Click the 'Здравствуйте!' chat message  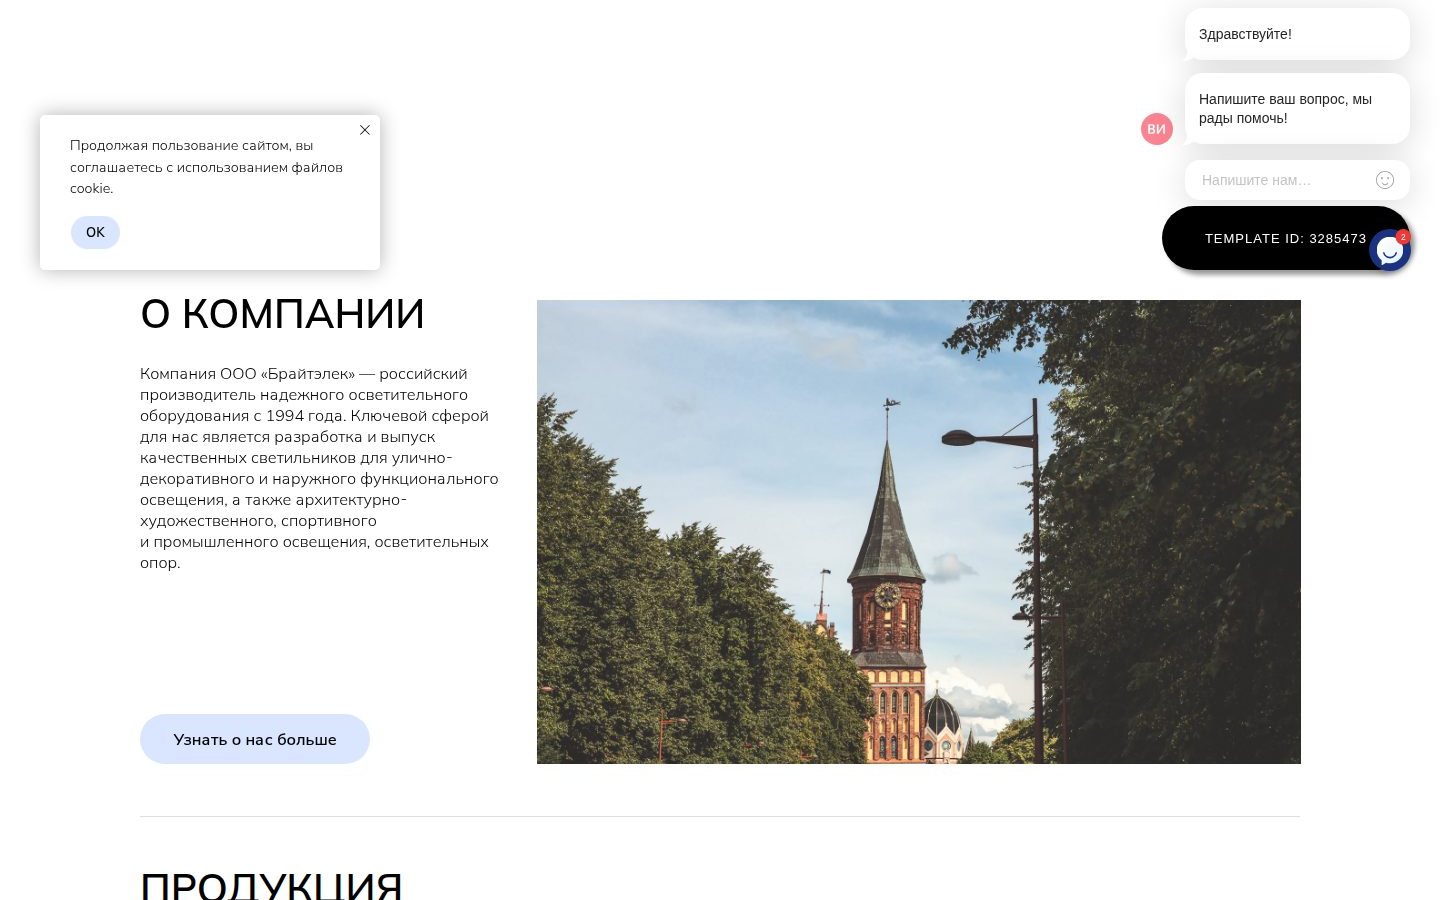tap(1297, 34)
